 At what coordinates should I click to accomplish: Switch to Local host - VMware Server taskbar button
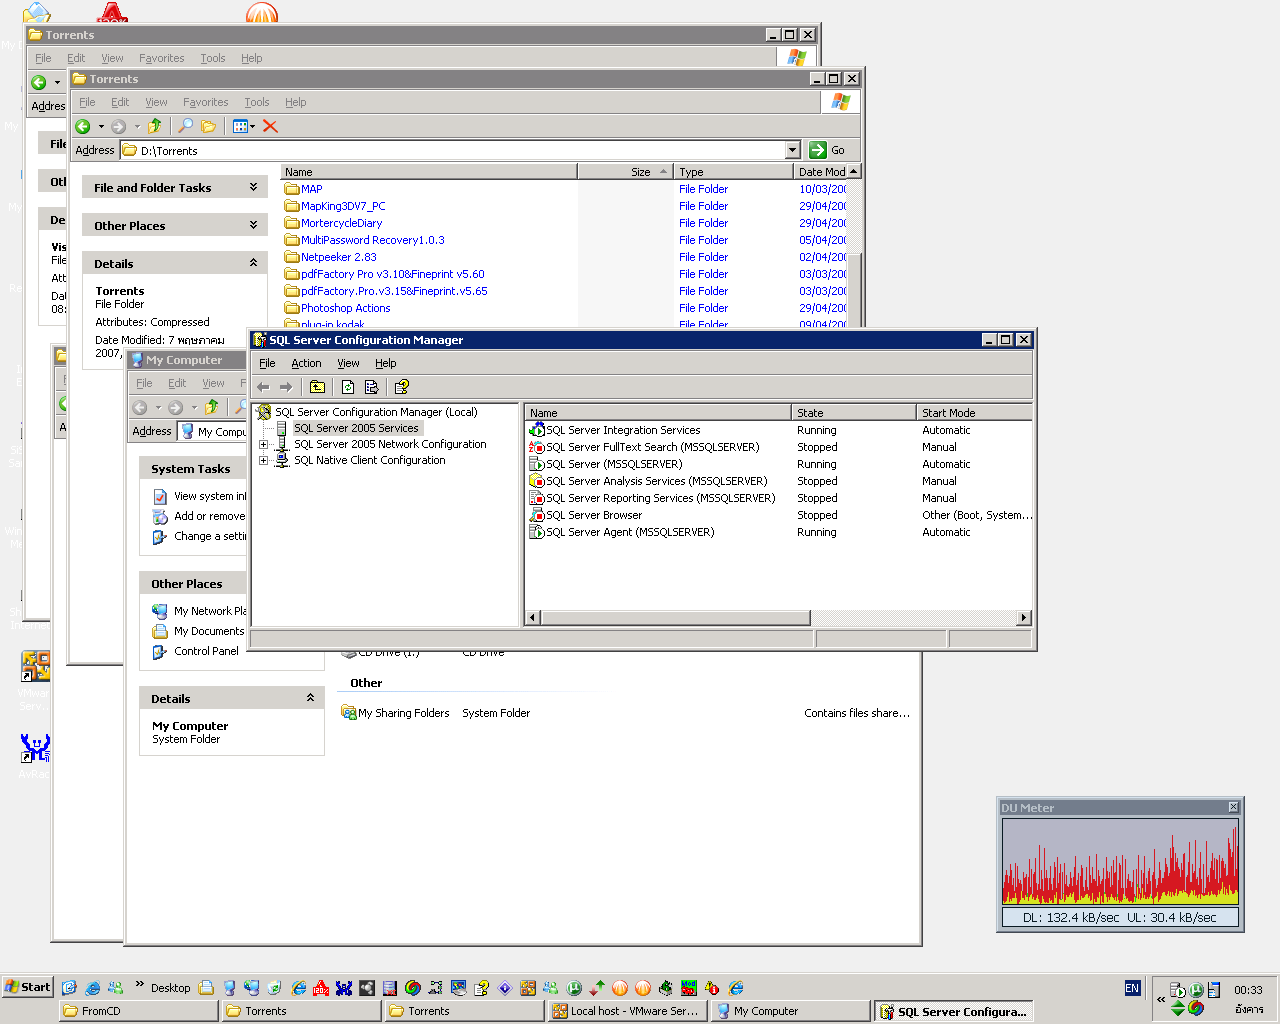tap(628, 1011)
